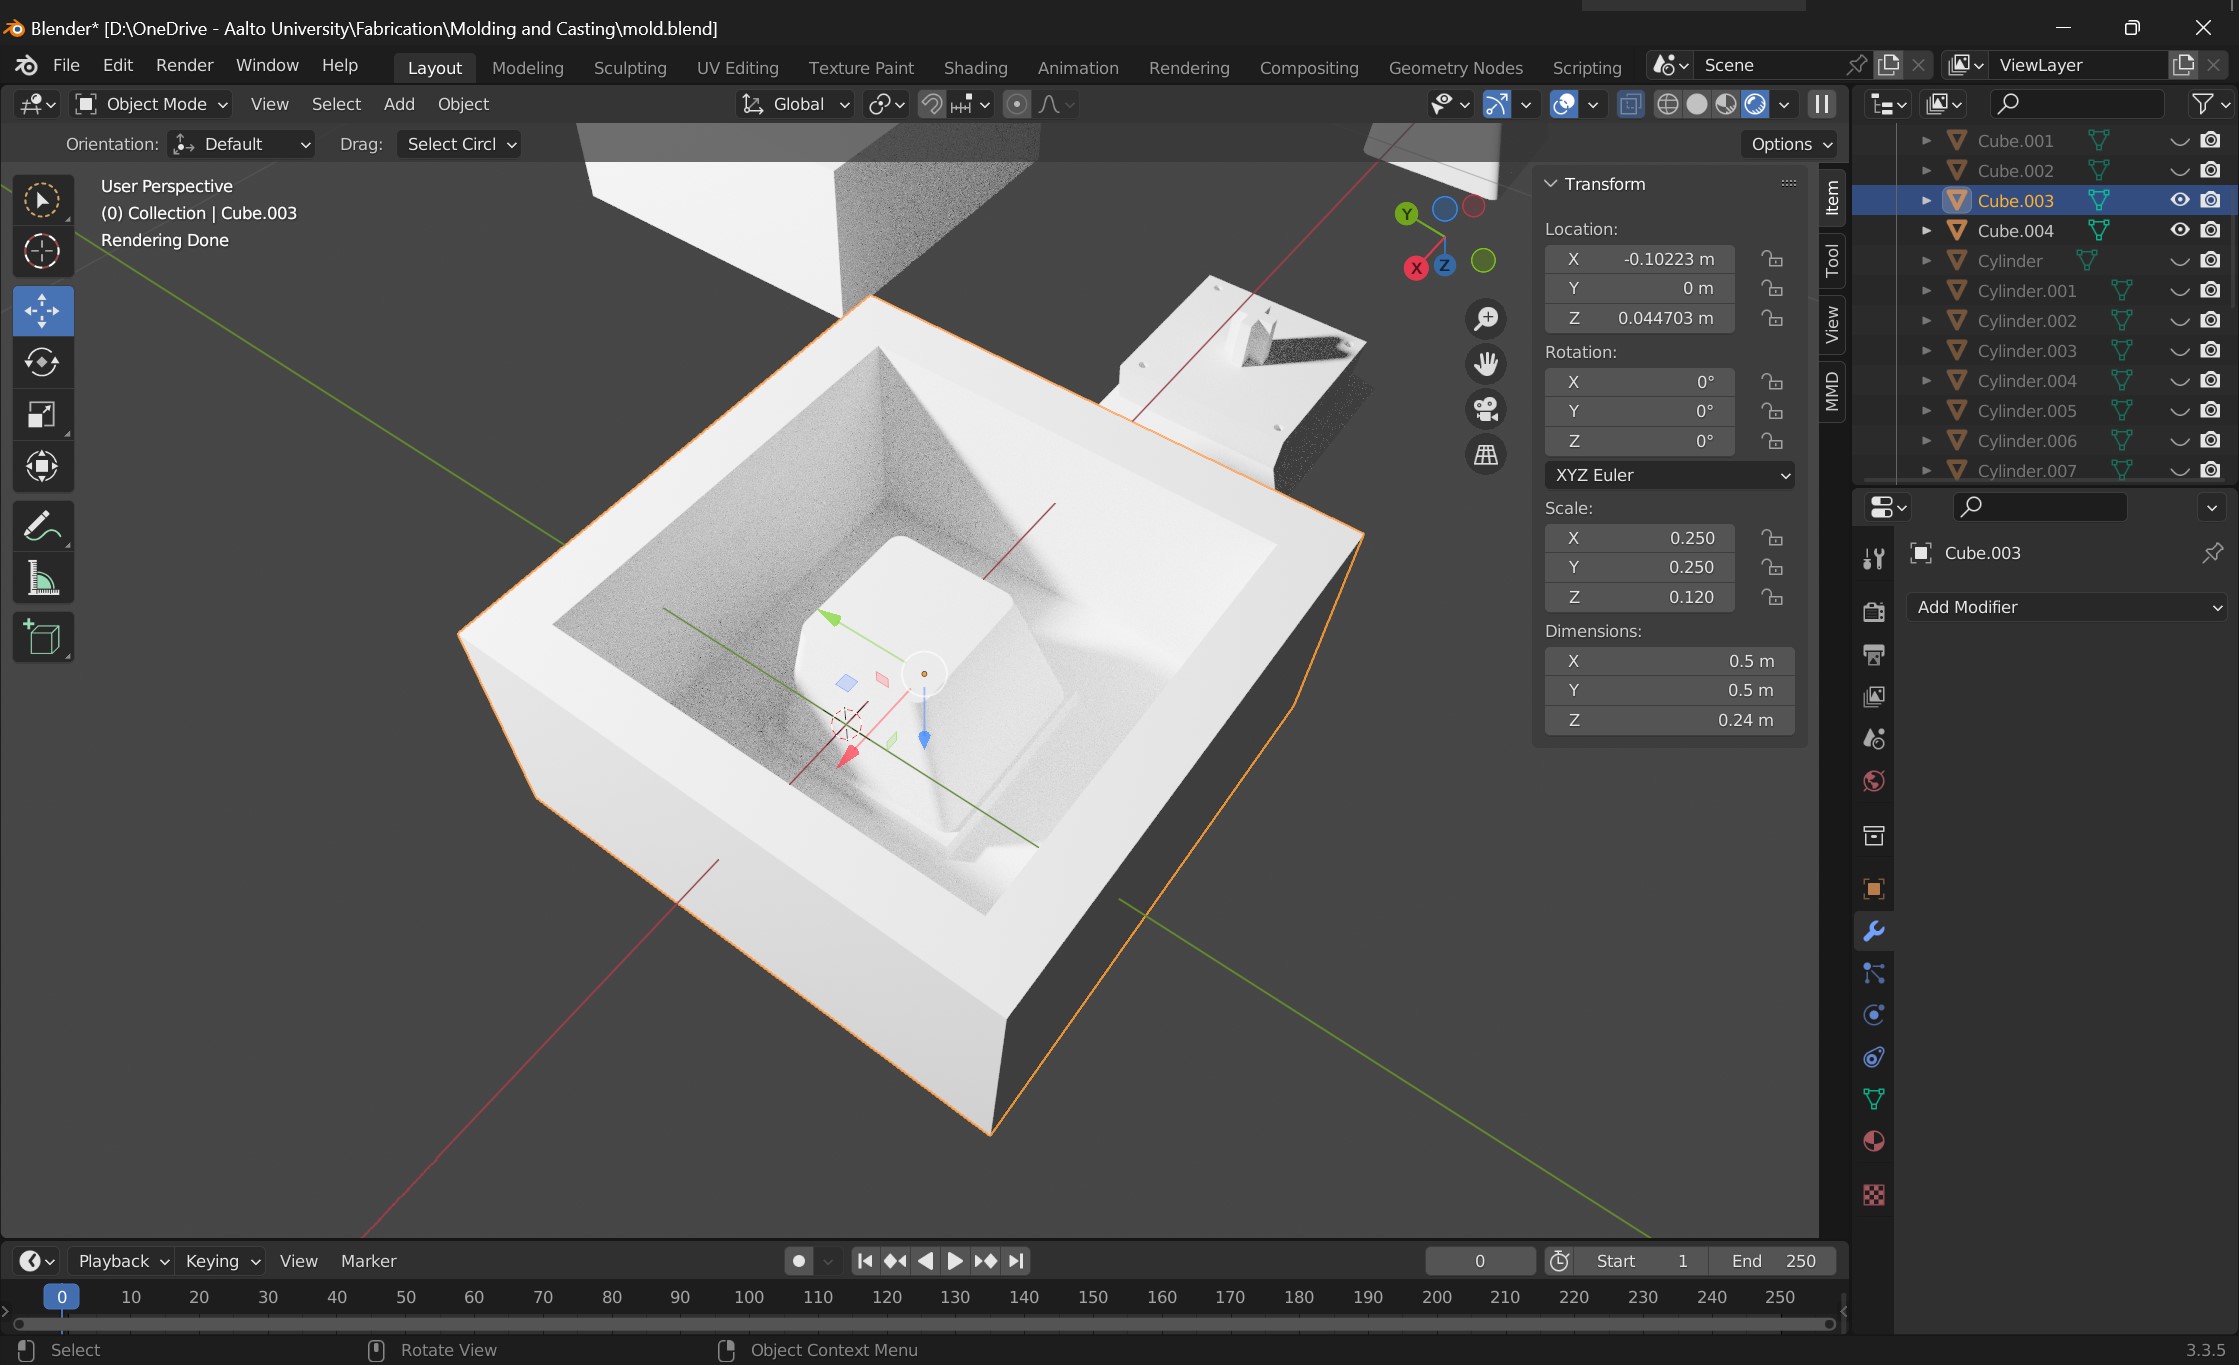Open the Render menu
The width and height of the screenshot is (2239, 1365).
pyautogui.click(x=184, y=65)
